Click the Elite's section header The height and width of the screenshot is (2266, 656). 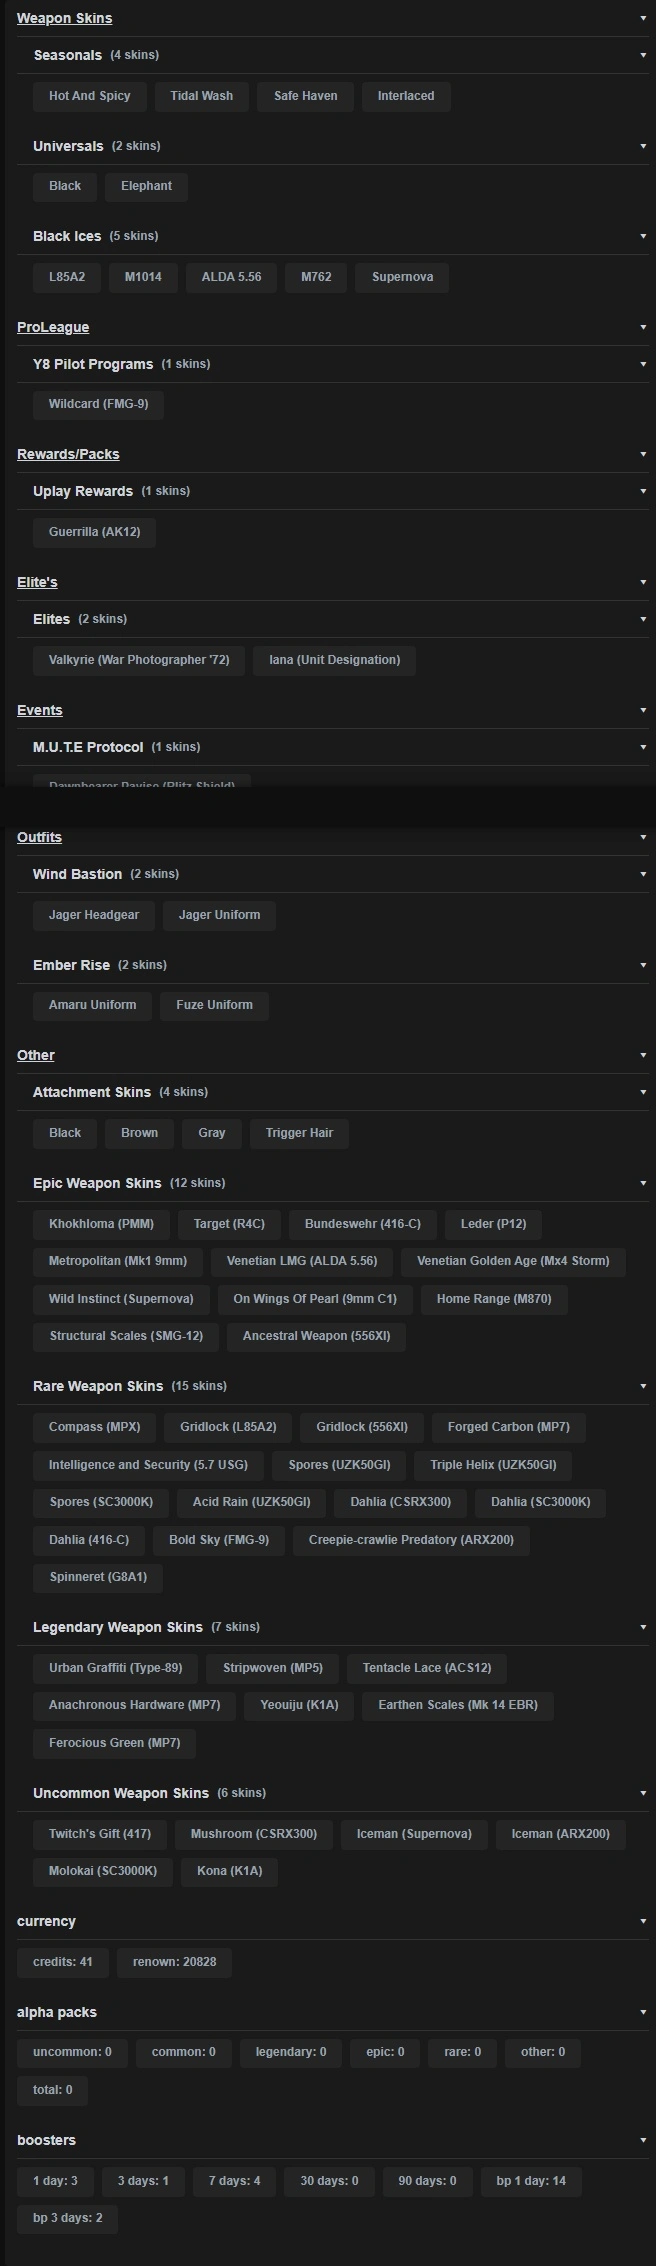(37, 582)
